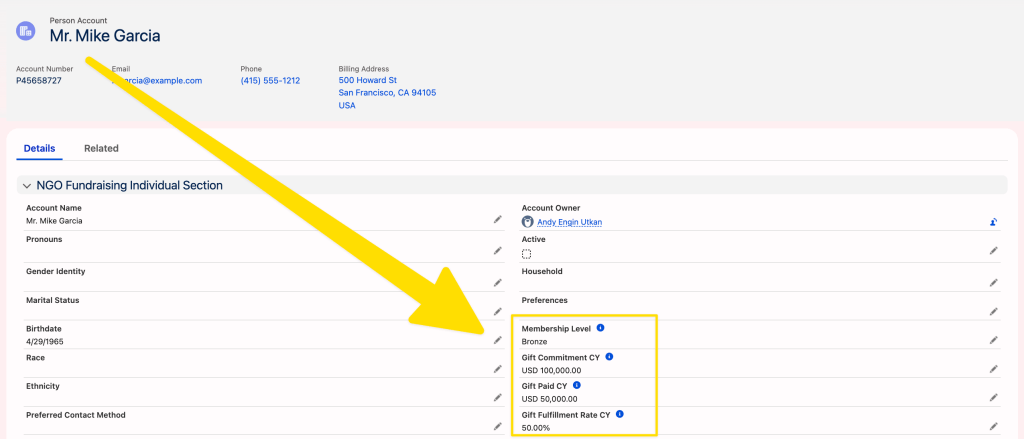Edit the Active field pencil
This screenshot has width=1024, height=439.
993,251
